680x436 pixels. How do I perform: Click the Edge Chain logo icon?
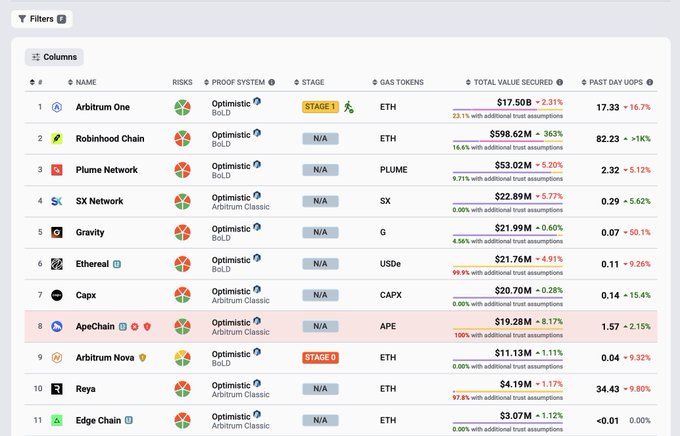[x=57, y=420]
